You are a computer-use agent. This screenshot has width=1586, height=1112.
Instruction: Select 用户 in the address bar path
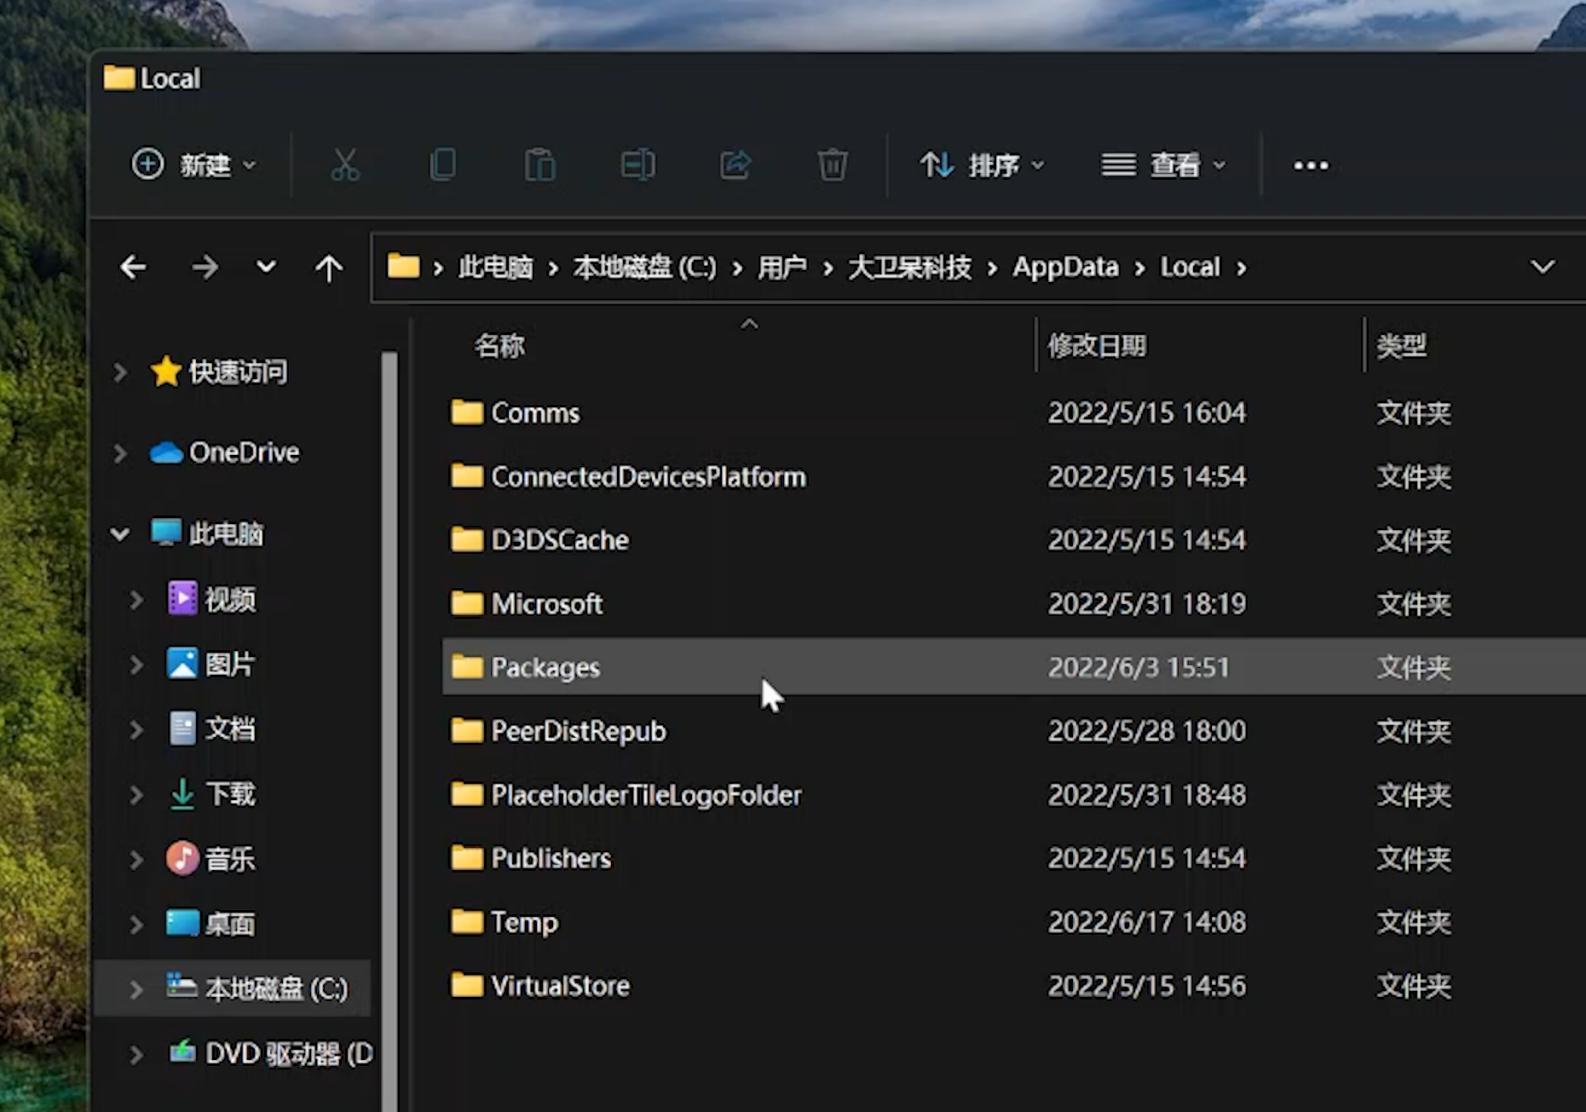pyautogui.click(x=781, y=268)
